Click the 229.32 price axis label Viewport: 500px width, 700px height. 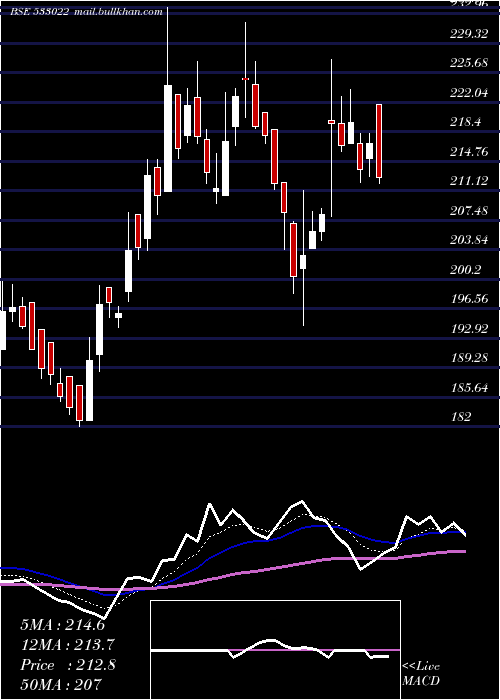pos(469,34)
